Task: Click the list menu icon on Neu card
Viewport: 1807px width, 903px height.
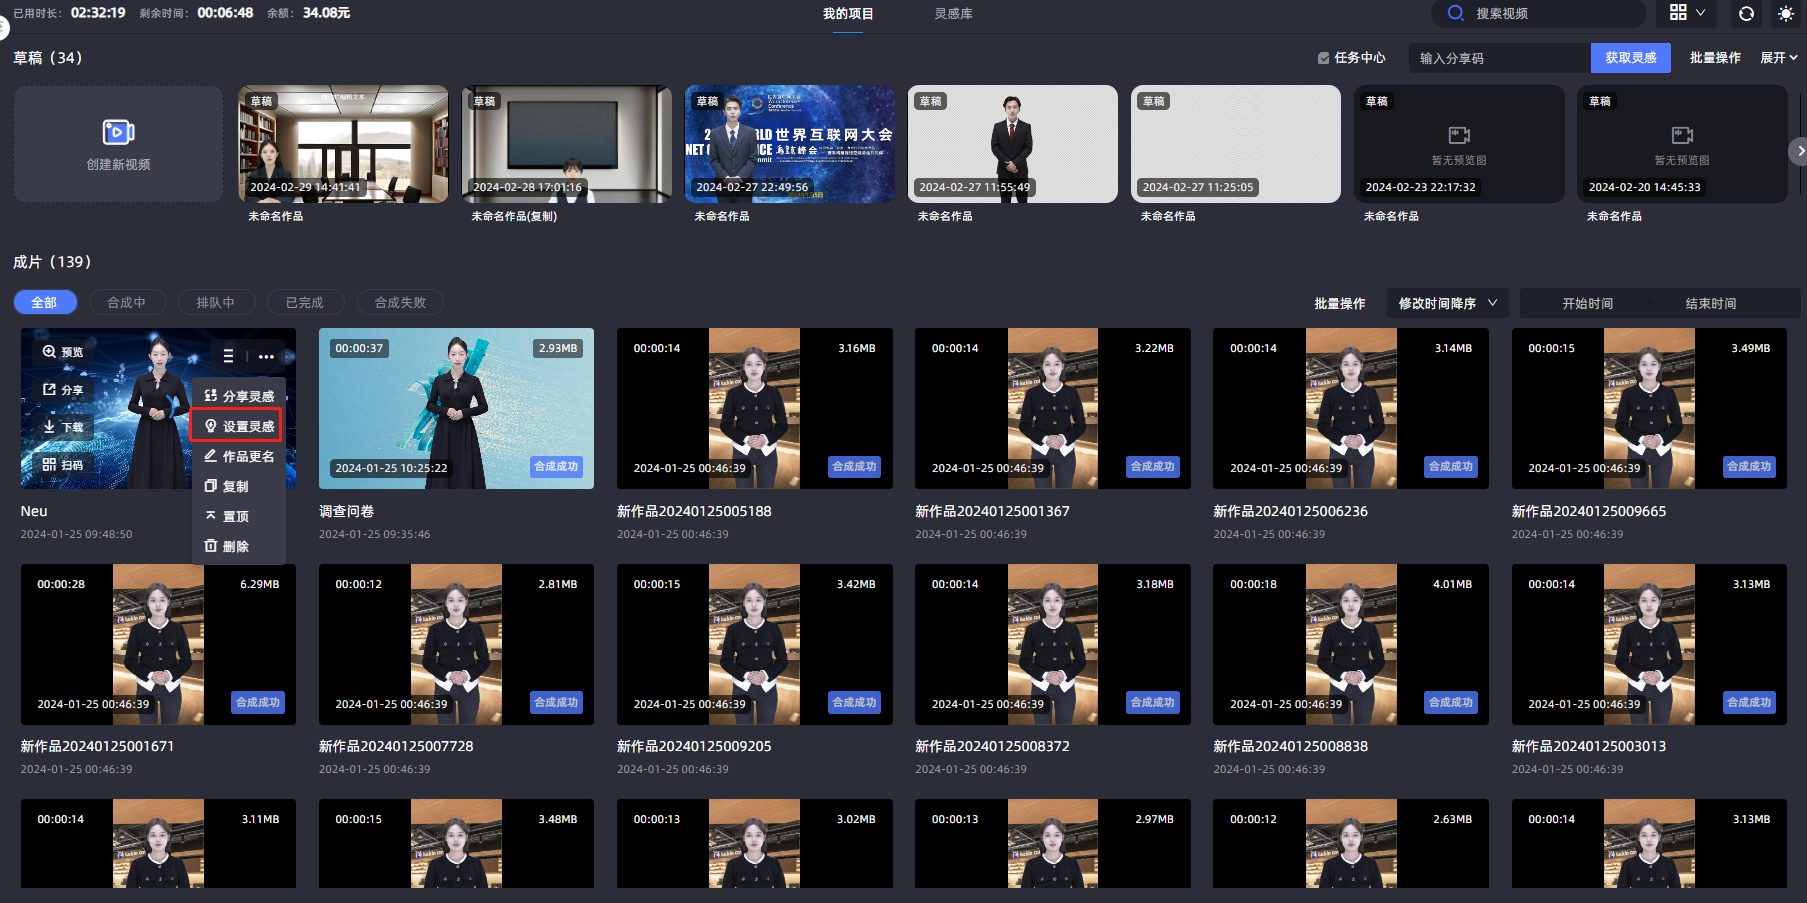Action: [x=228, y=356]
